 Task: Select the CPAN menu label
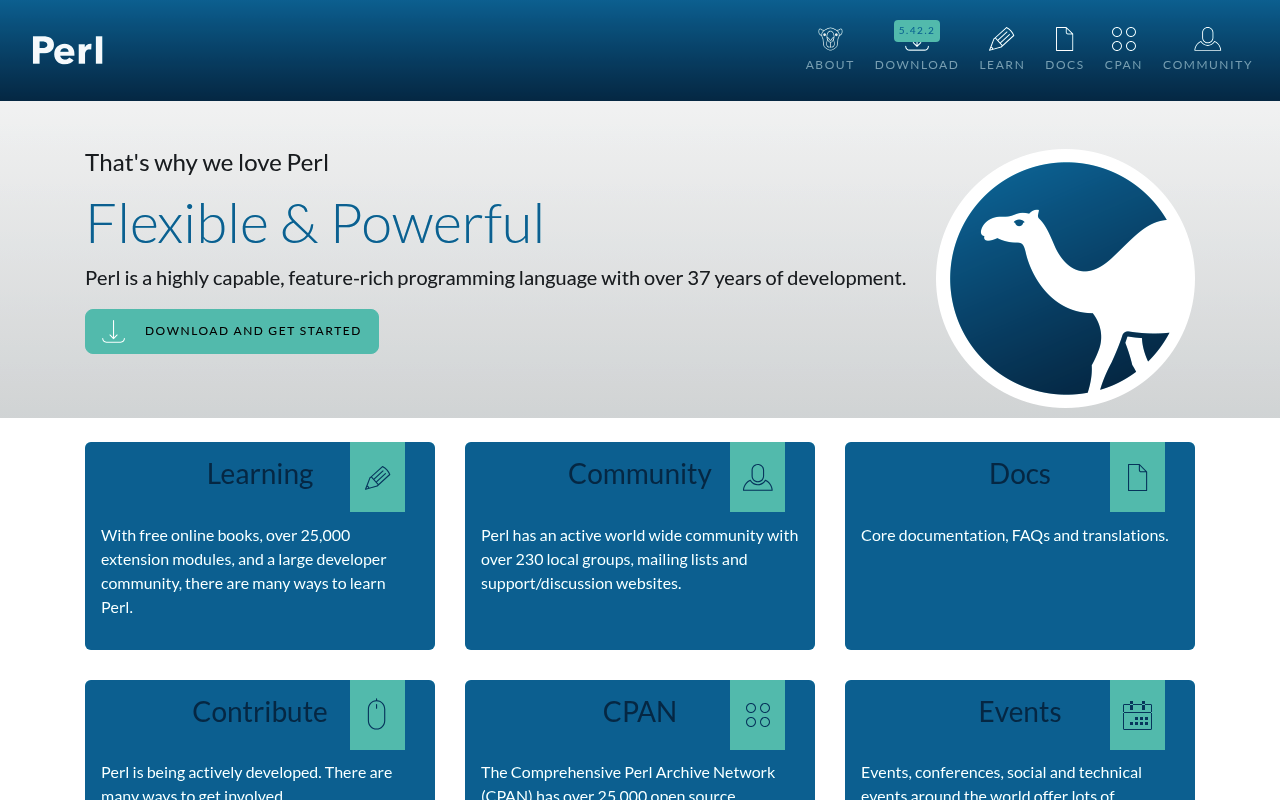point(1124,65)
